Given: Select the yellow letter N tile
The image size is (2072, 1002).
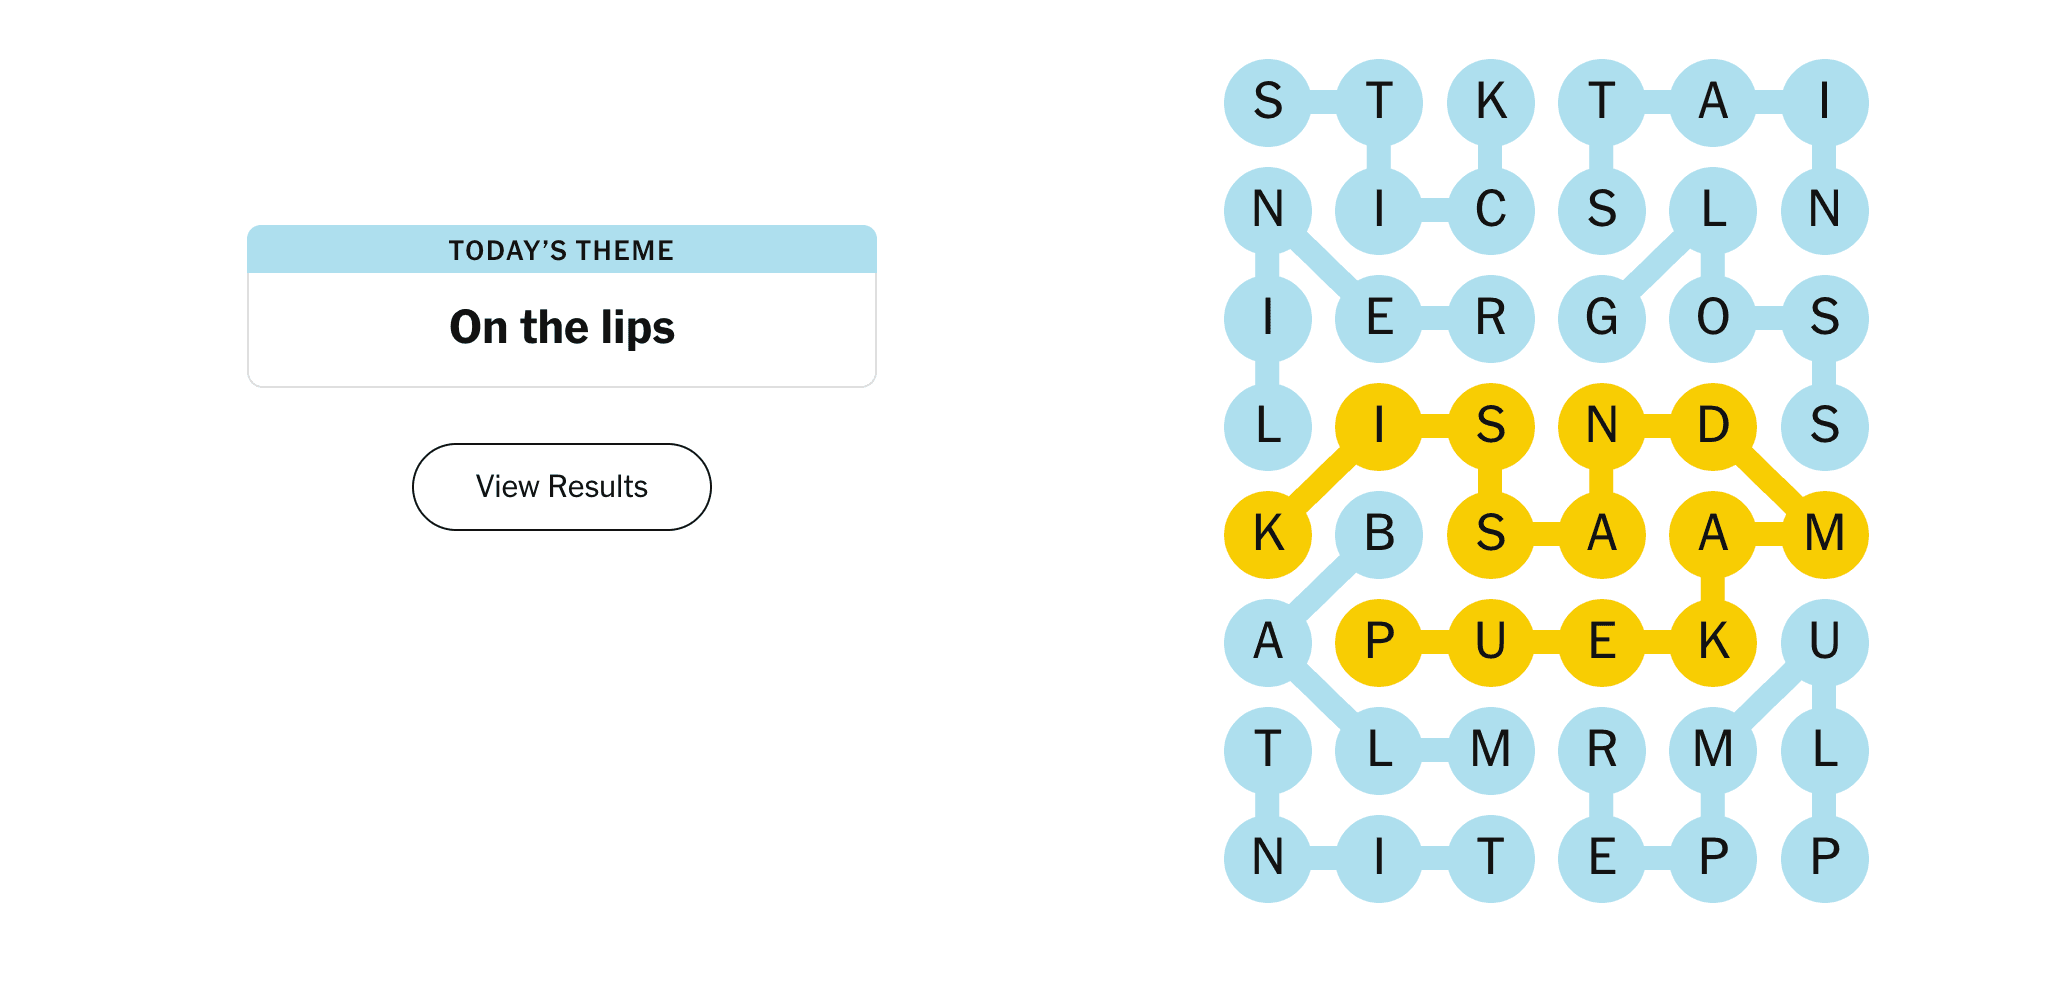Looking at the screenshot, I should pyautogui.click(x=1602, y=426).
